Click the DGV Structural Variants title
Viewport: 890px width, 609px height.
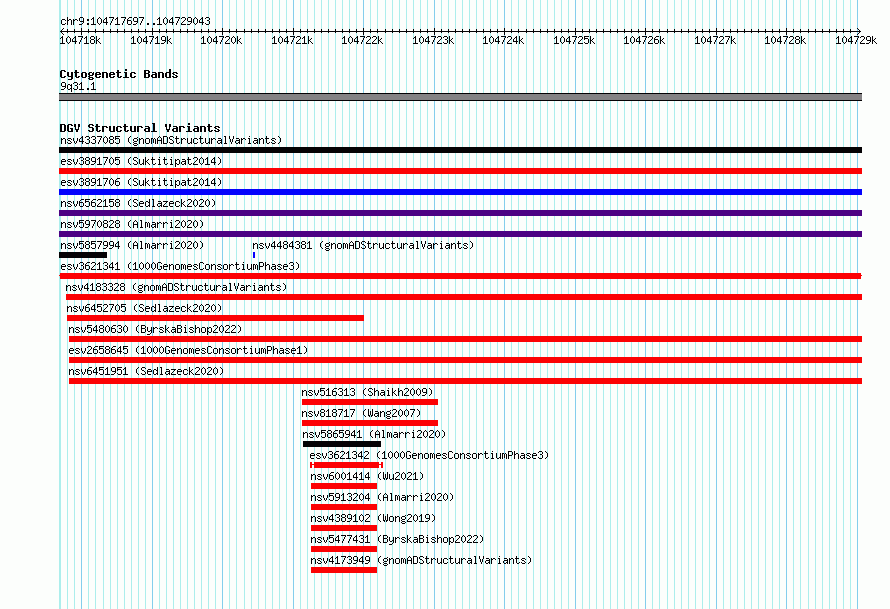coord(140,128)
